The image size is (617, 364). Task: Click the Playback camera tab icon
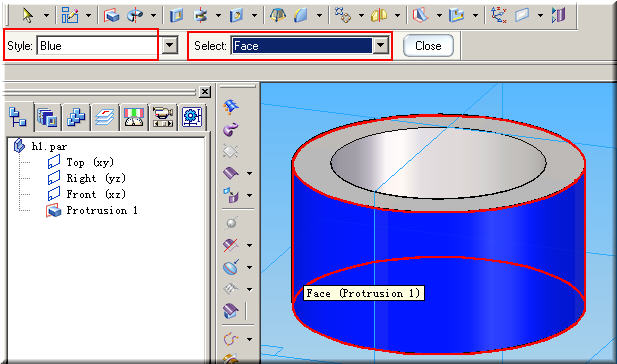point(163,117)
